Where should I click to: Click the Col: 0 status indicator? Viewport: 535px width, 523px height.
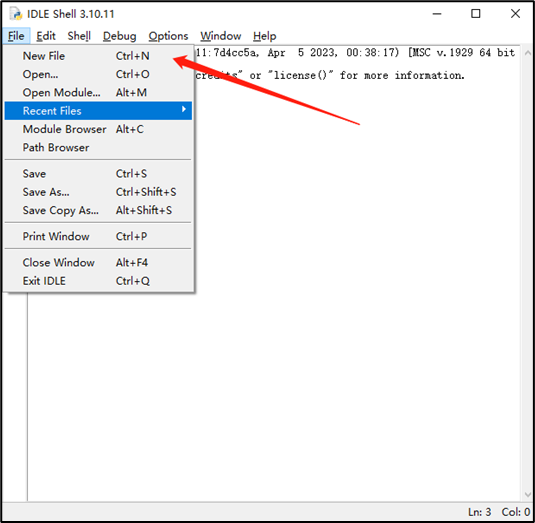coord(516,512)
